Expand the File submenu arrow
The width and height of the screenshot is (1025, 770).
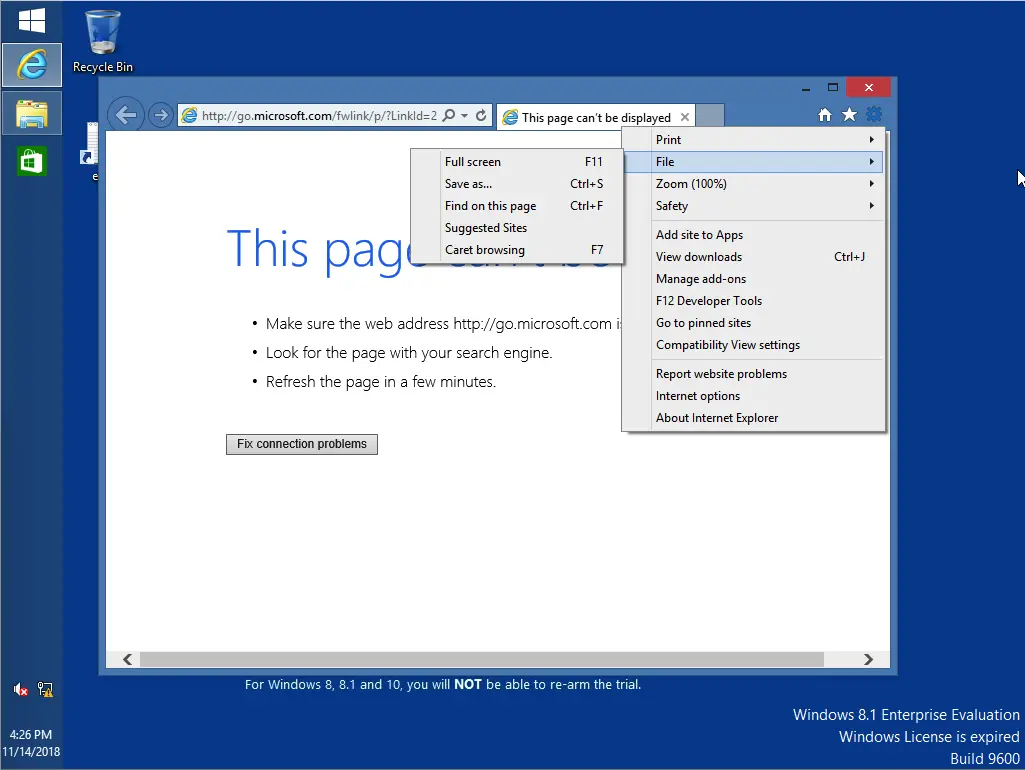pos(871,161)
